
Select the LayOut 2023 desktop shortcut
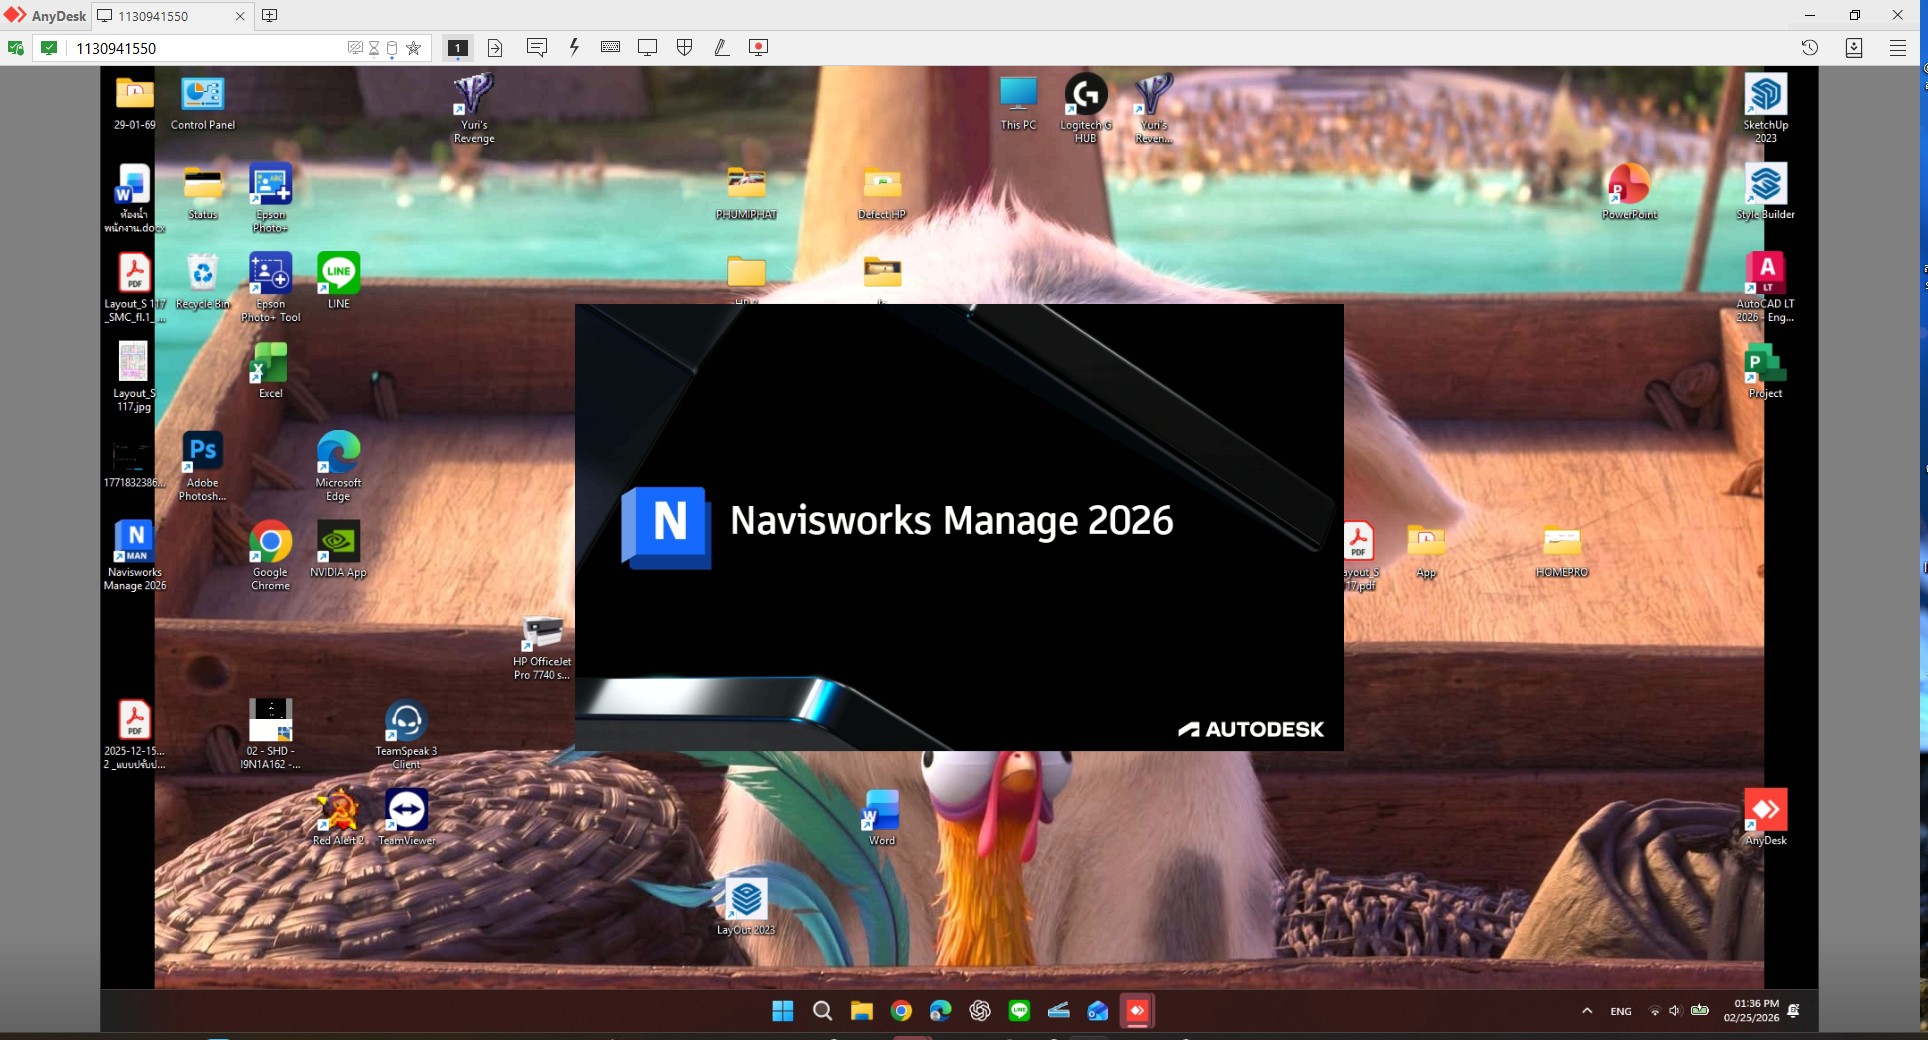[746, 906]
